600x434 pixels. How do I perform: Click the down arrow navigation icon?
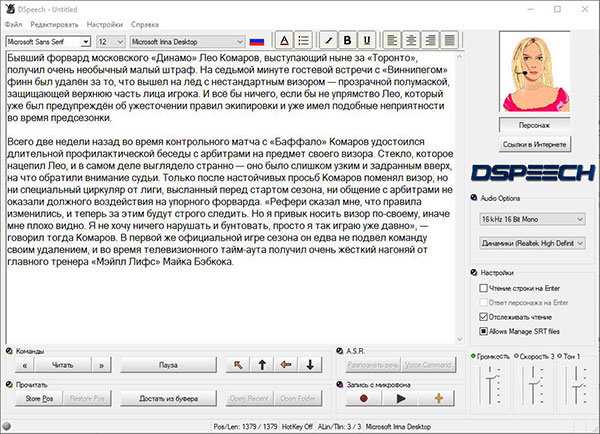(x=310, y=365)
